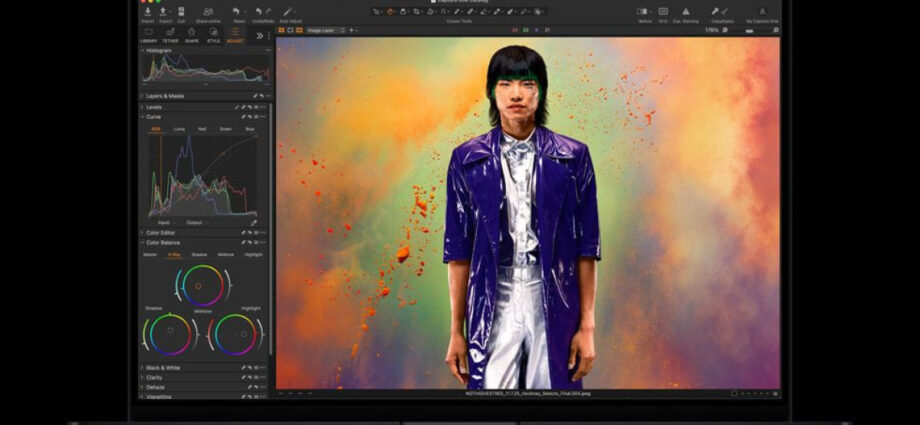Switch to the Library tool tab
The width and height of the screenshot is (920, 425).
(149, 35)
